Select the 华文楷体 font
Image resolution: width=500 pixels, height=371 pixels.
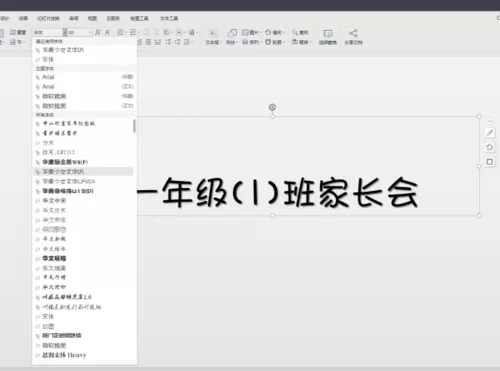coord(83,249)
